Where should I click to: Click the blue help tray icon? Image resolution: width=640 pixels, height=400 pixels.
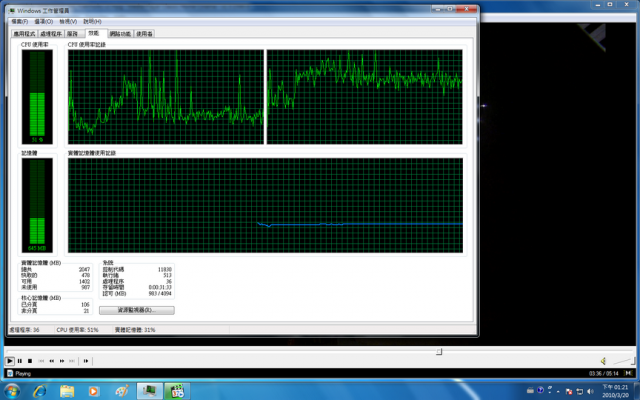pyautogui.click(x=540, y=390)
